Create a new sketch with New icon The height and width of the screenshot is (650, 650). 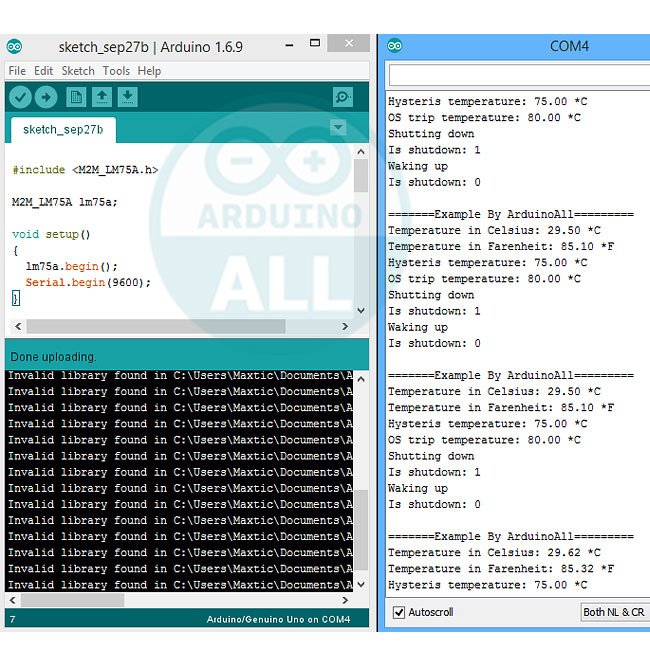(x=76, y=97)
